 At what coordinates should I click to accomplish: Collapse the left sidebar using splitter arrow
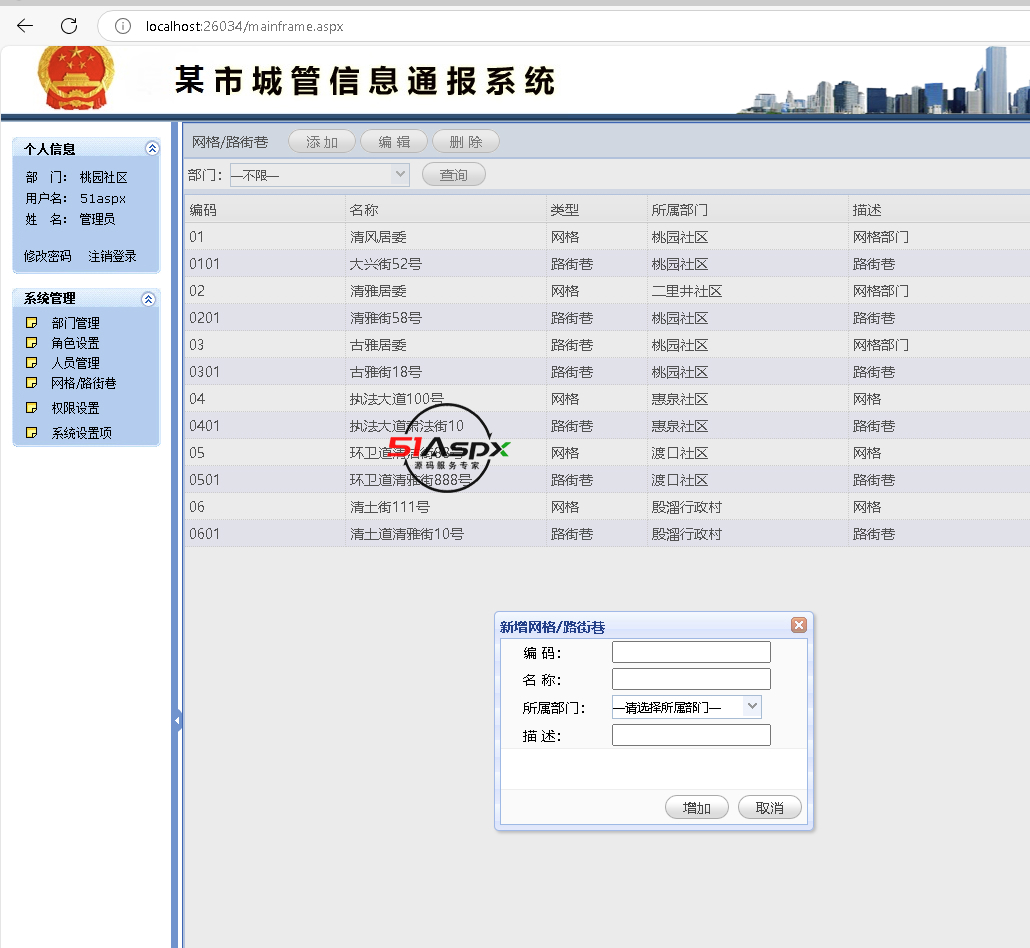(177, 720)
